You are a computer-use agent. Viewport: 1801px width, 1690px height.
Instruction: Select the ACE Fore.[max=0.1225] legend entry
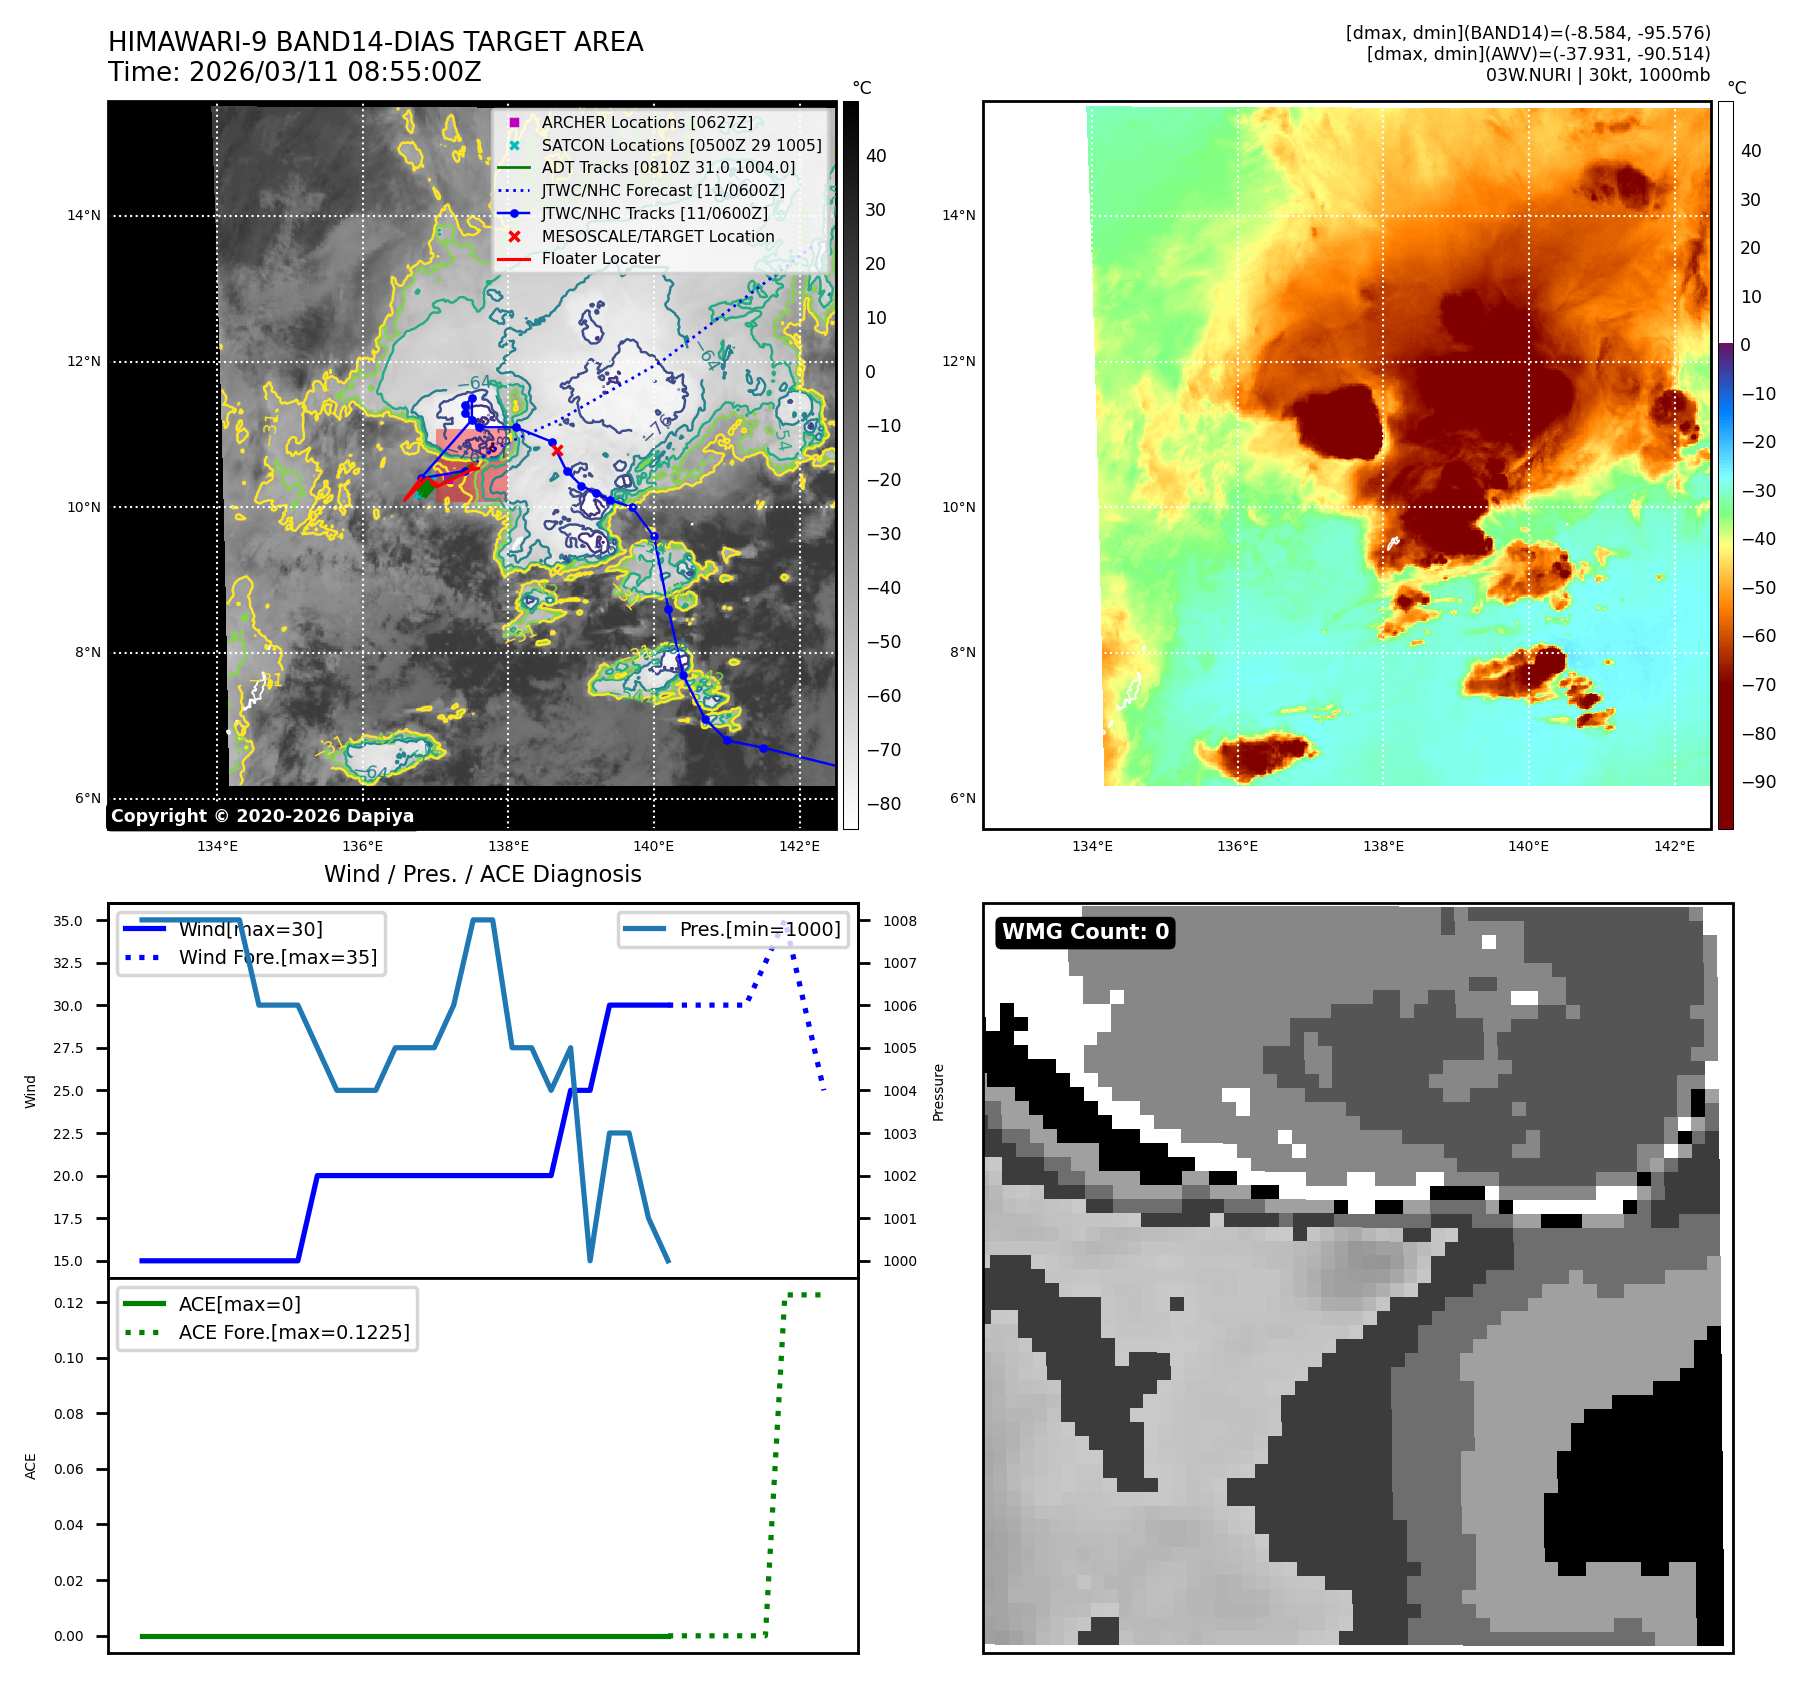tap(293, 1332)
